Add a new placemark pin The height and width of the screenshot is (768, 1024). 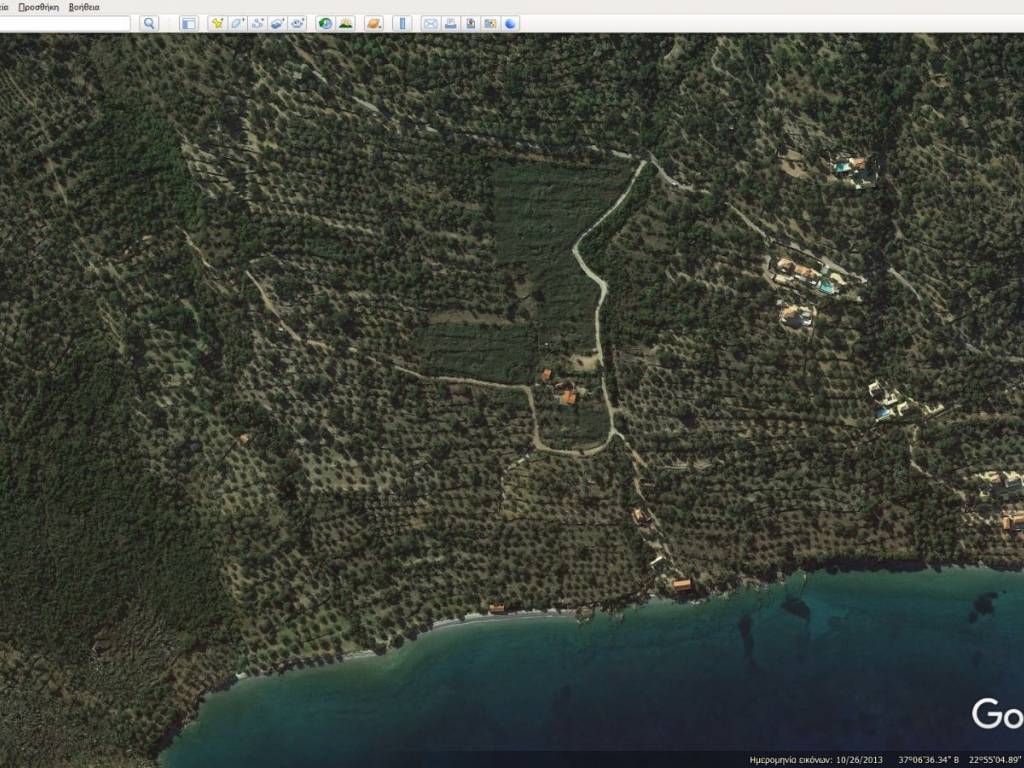[217, 23]
